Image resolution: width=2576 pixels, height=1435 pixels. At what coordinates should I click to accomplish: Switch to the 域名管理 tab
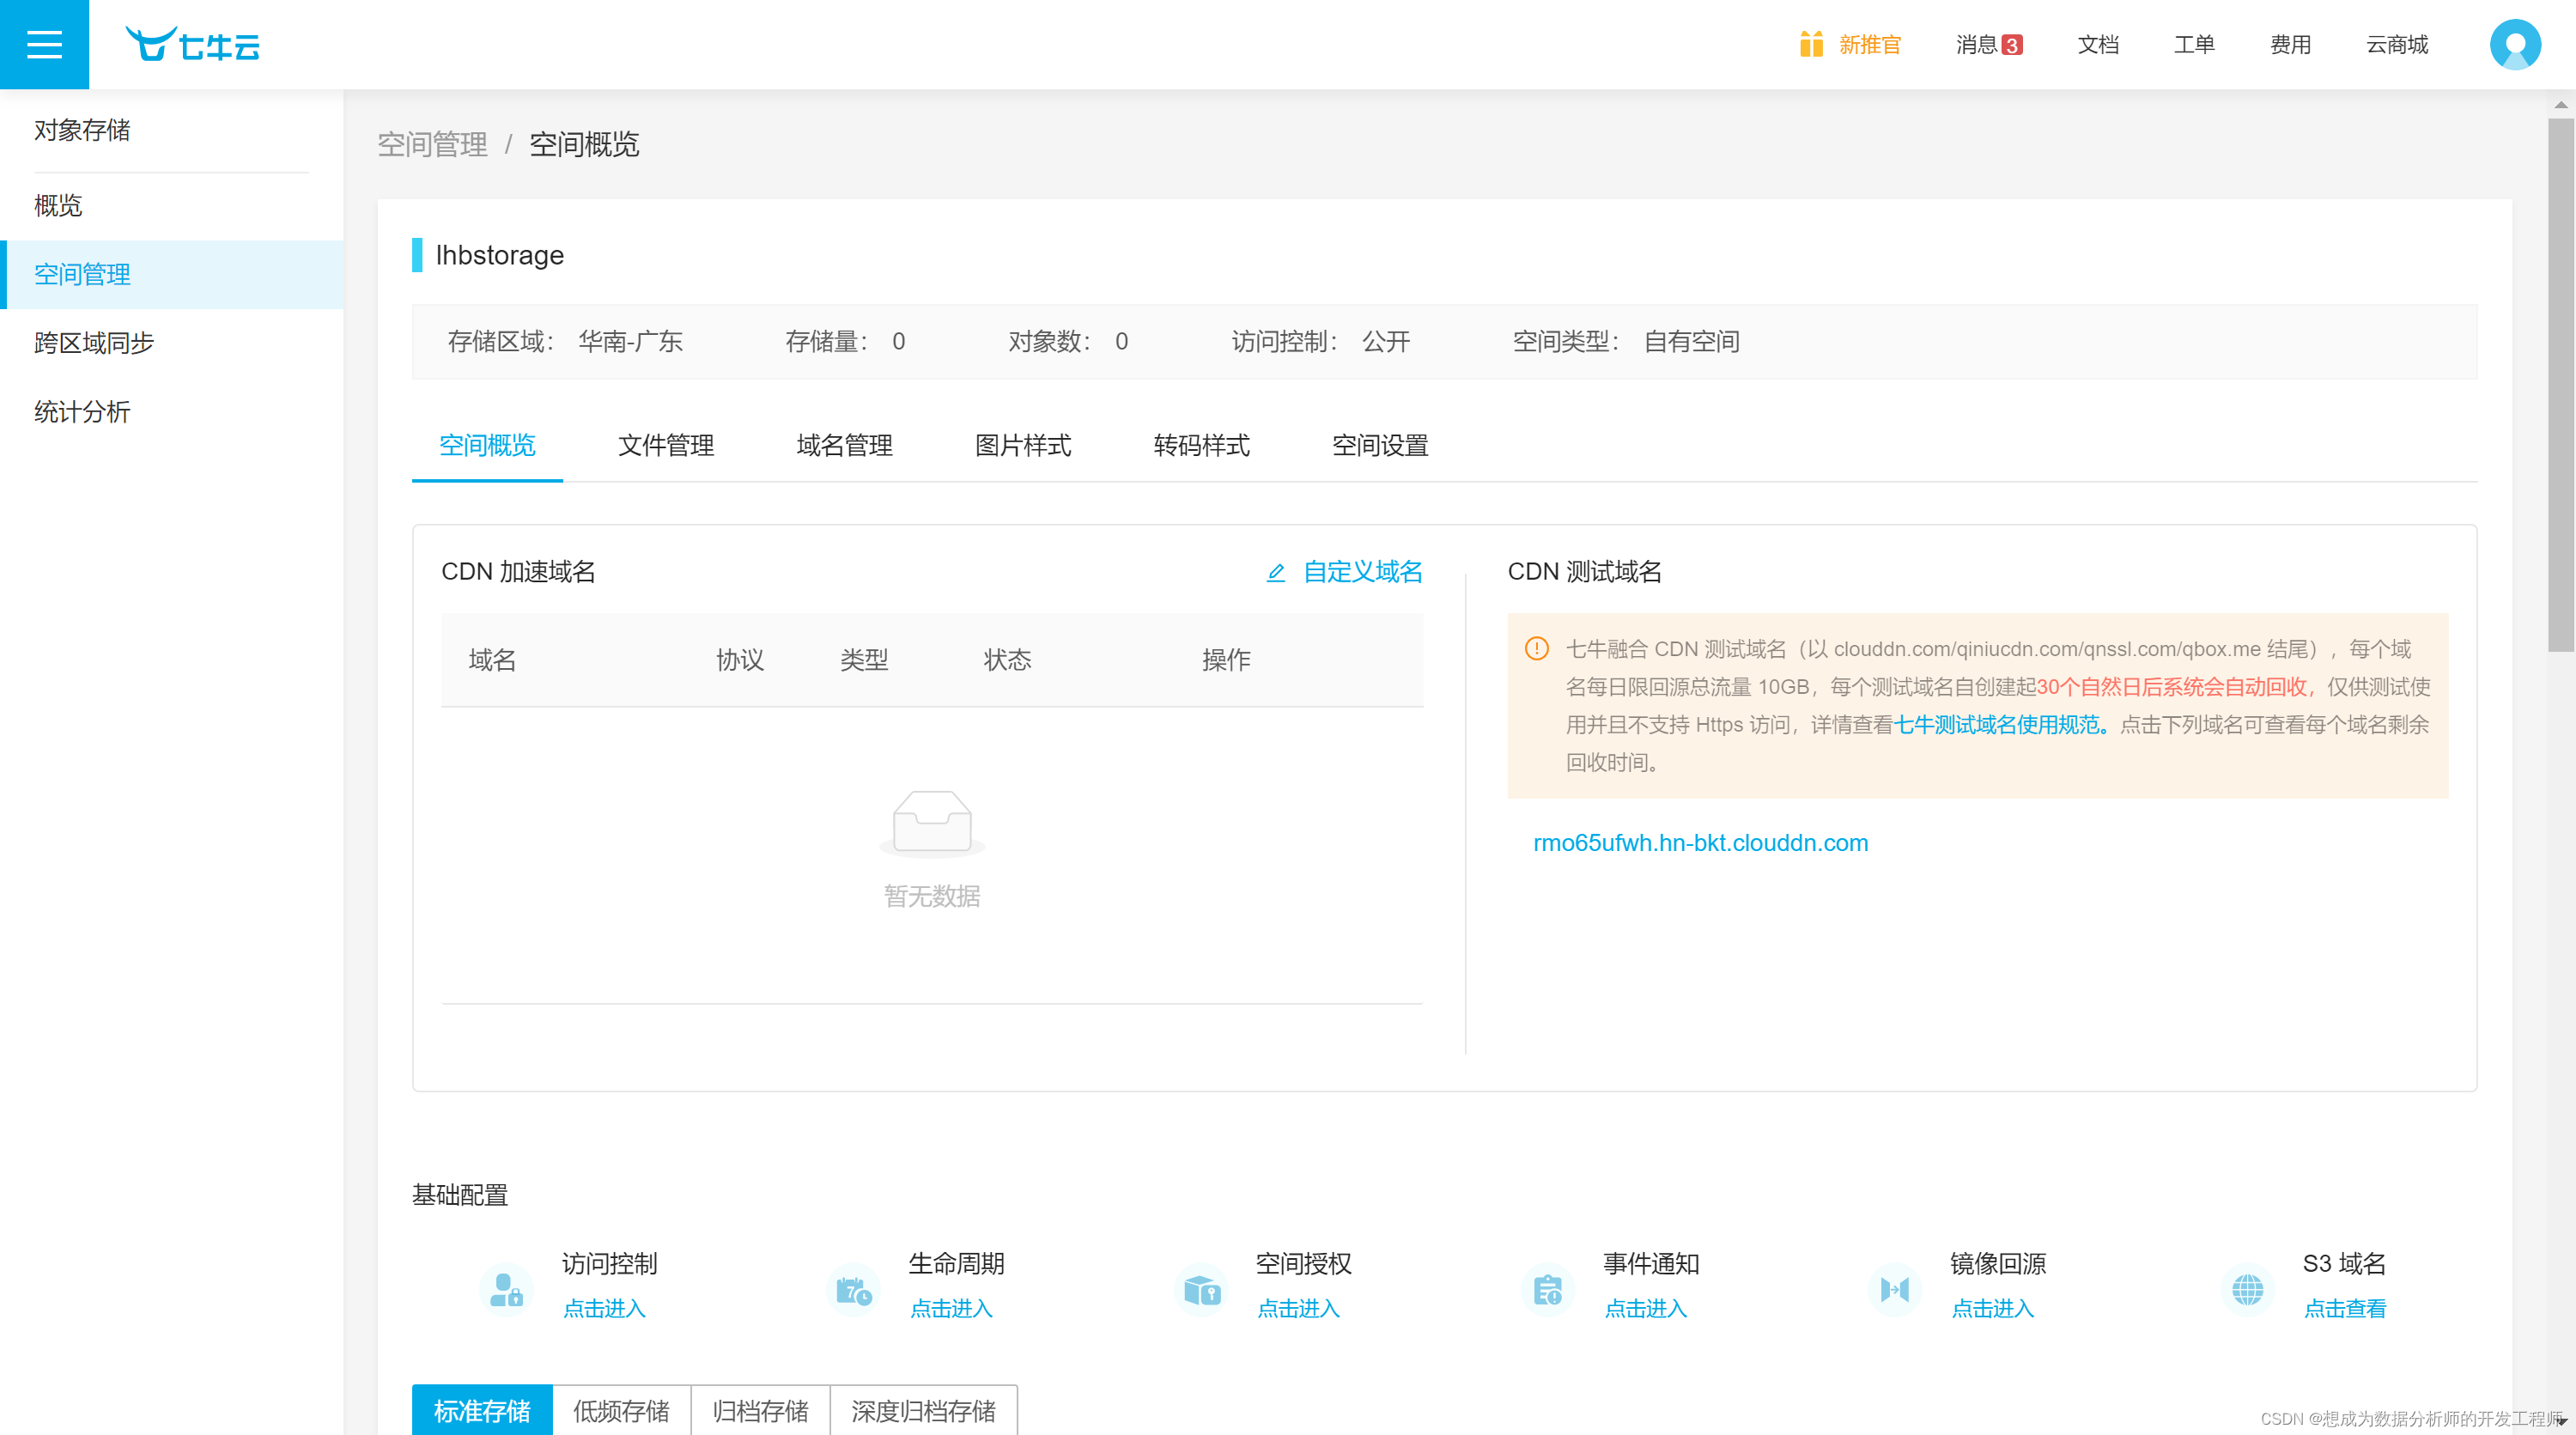(844, 446)
